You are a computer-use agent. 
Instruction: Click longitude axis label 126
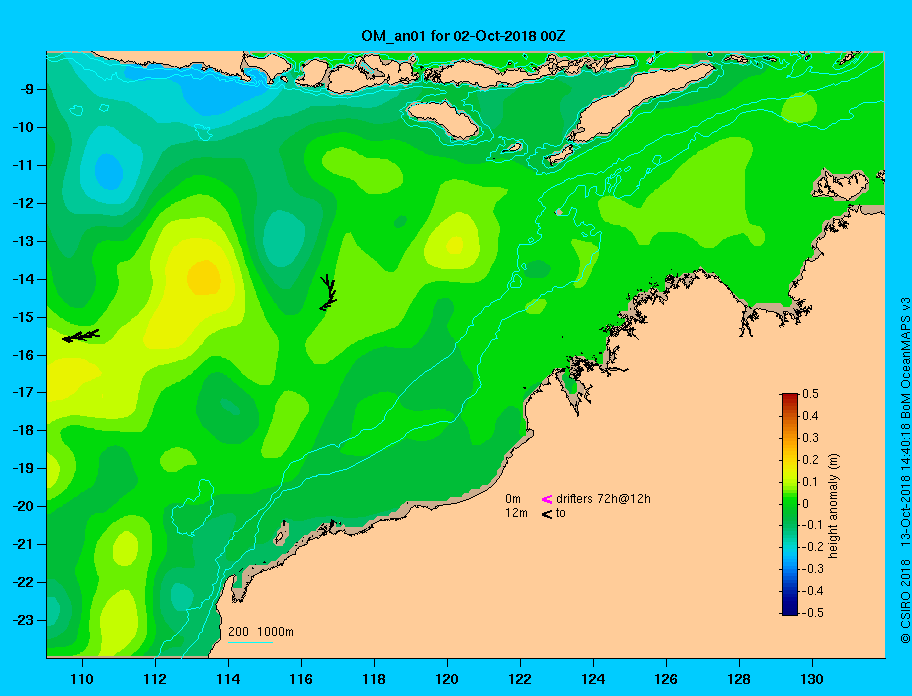pos(666,679)
